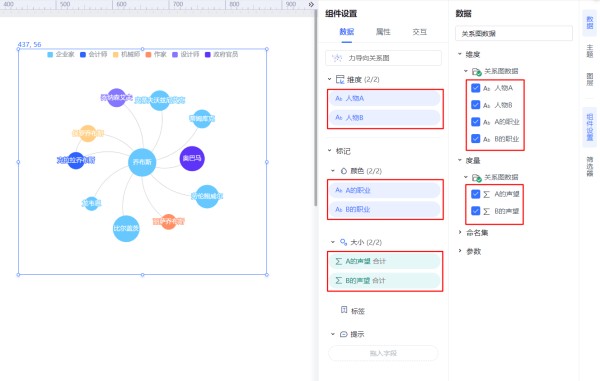Select the 数据 tab under 组件设置 heading
Image resolution: width=600 pixels, height=381 pixels.
pos(347,32)
